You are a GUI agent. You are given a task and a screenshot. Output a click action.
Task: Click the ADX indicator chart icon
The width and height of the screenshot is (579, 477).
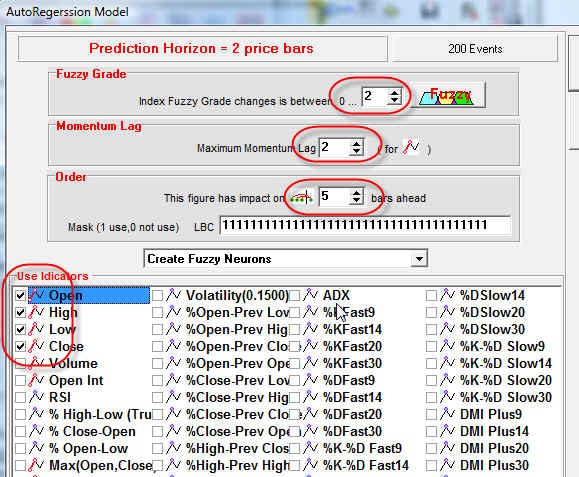point(311,295)
